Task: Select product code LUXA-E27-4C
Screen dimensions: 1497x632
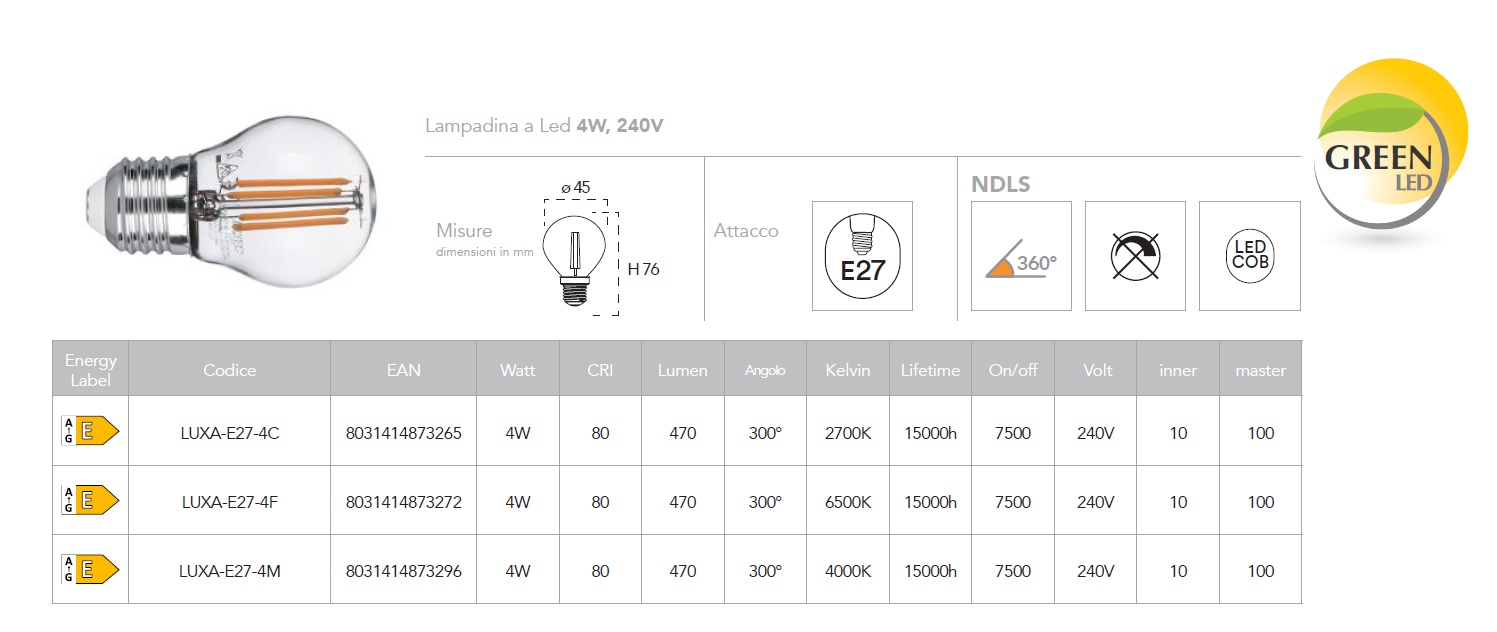Action: [230, 433]
